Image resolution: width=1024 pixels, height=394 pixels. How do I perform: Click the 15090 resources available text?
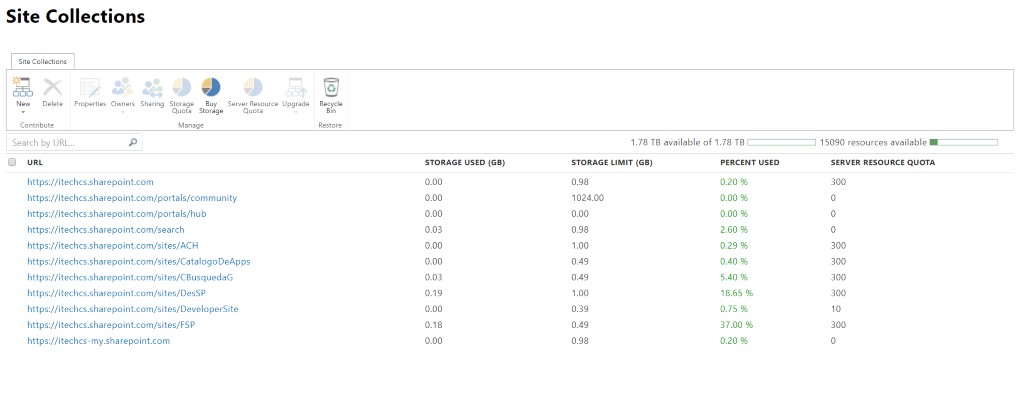873,142
